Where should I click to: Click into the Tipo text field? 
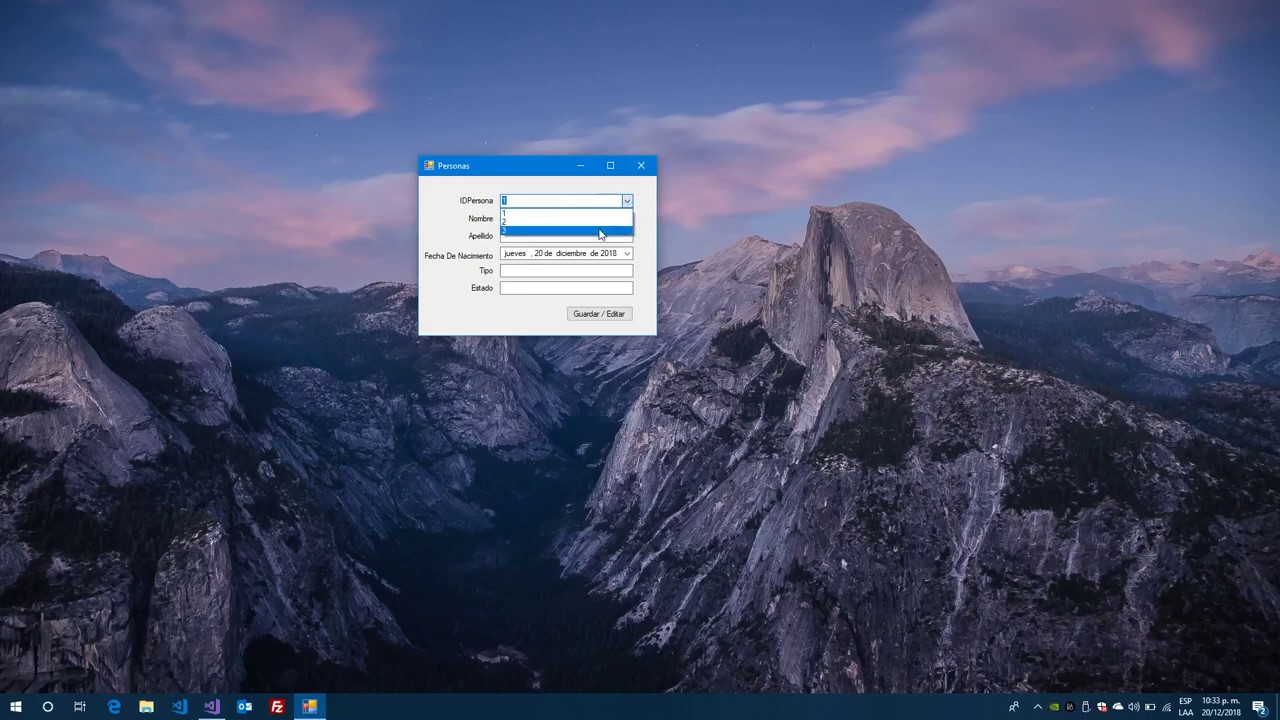point(566,271)
